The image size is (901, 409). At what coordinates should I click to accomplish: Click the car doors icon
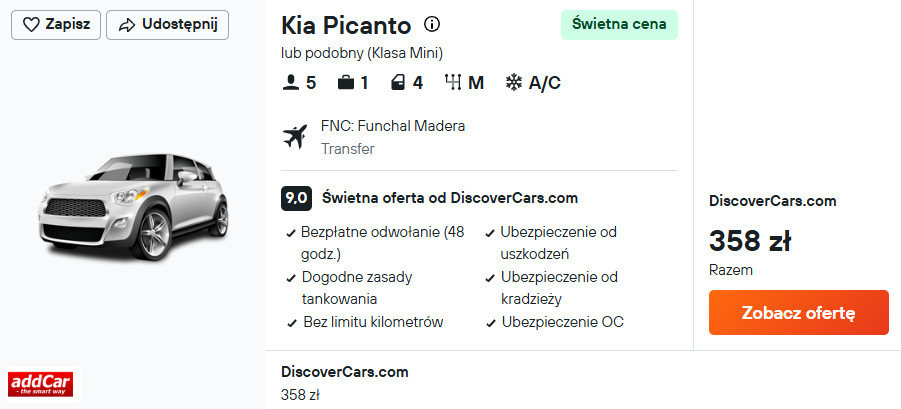coord(398,83)
